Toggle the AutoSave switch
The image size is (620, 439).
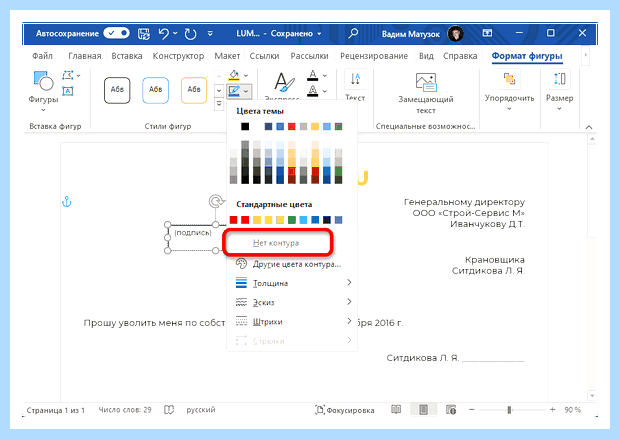(116, 33)
